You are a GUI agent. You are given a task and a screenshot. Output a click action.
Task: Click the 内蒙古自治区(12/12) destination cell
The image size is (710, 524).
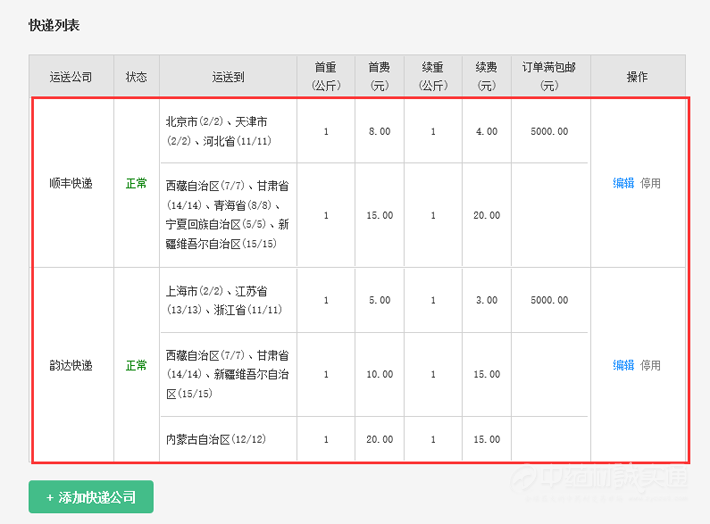228,439
